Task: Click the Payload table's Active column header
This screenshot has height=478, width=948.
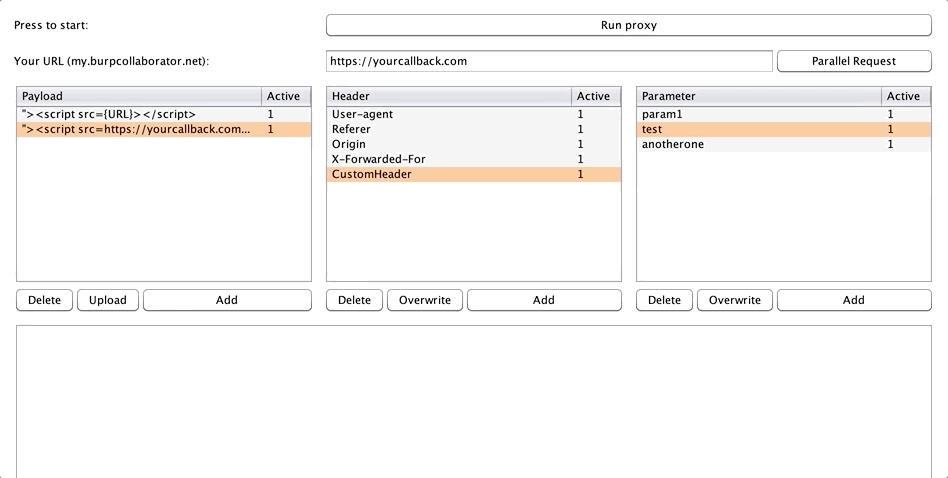Action: pyautogui.click(x=286, y=96)
